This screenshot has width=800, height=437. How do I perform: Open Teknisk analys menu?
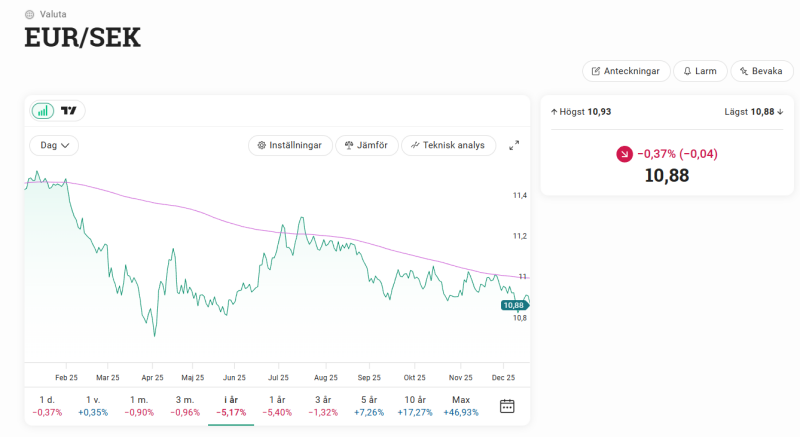coord(447,145)
